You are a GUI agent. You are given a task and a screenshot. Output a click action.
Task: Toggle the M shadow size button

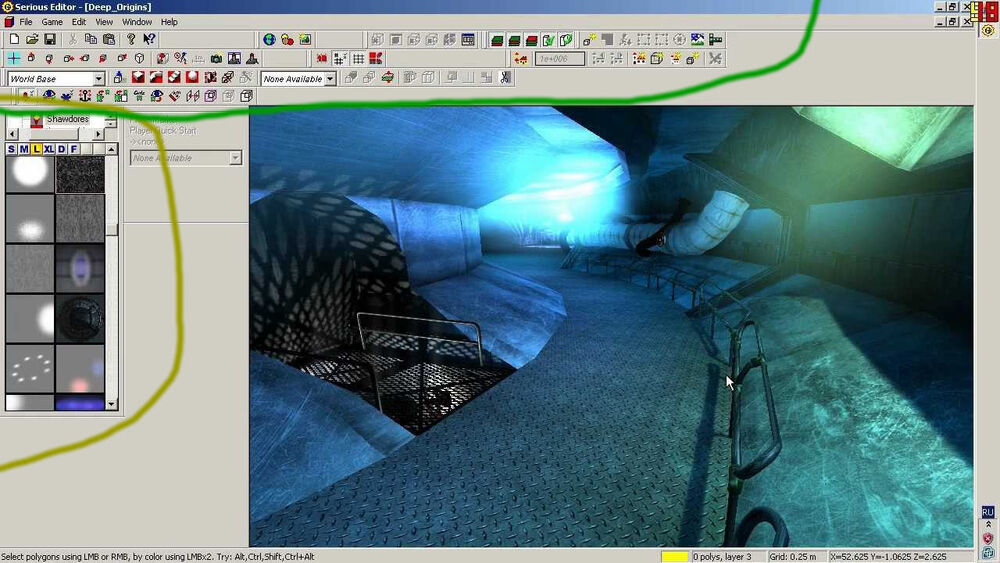point(24,149)
